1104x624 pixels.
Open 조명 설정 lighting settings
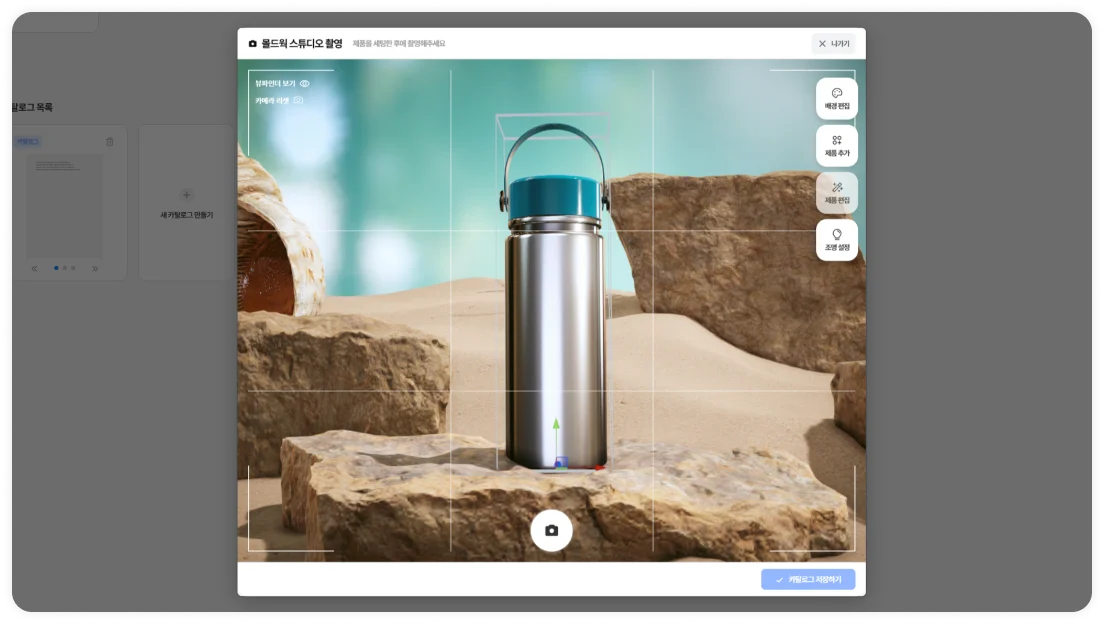pos(836,240)
